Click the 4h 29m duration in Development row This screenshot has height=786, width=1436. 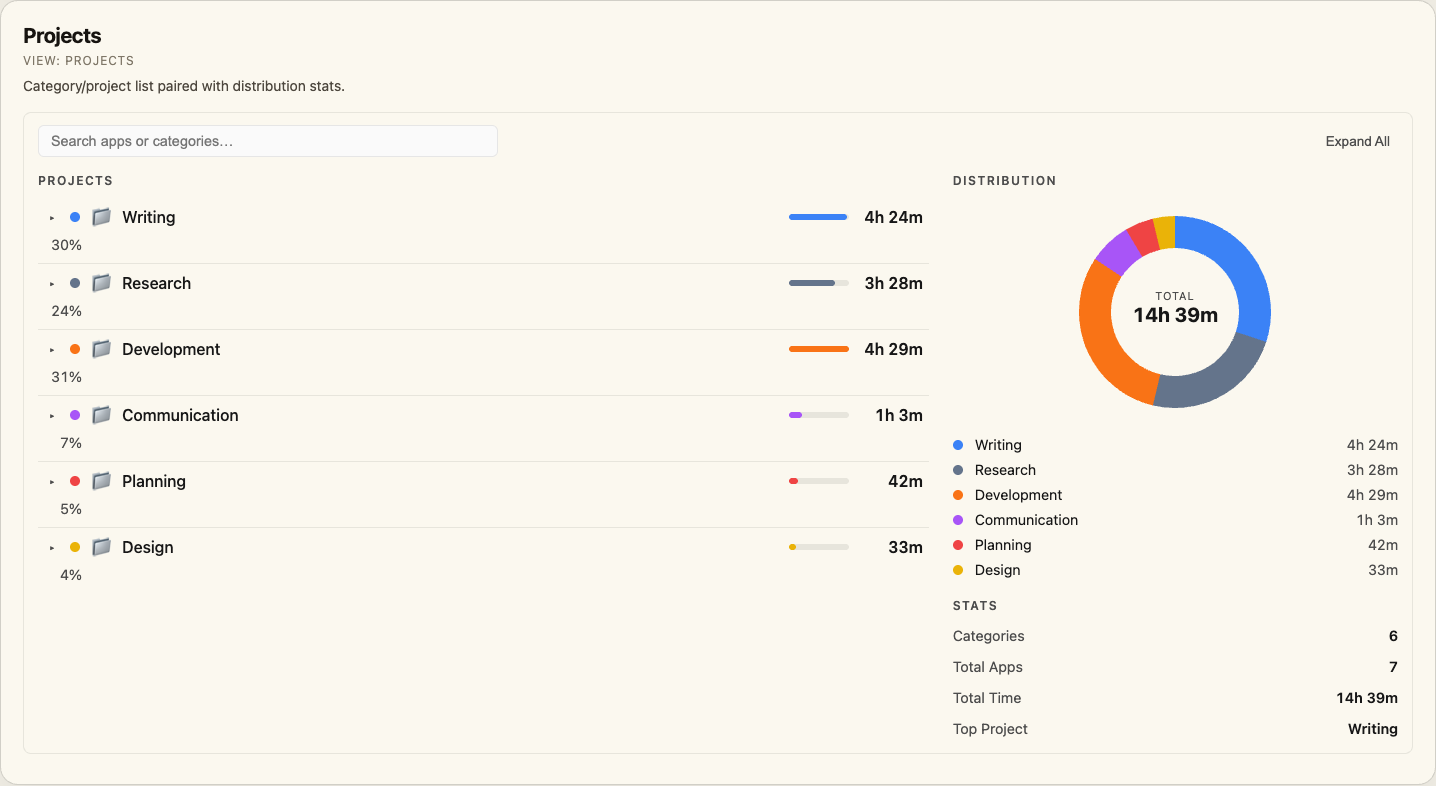(x=893, y=349)
